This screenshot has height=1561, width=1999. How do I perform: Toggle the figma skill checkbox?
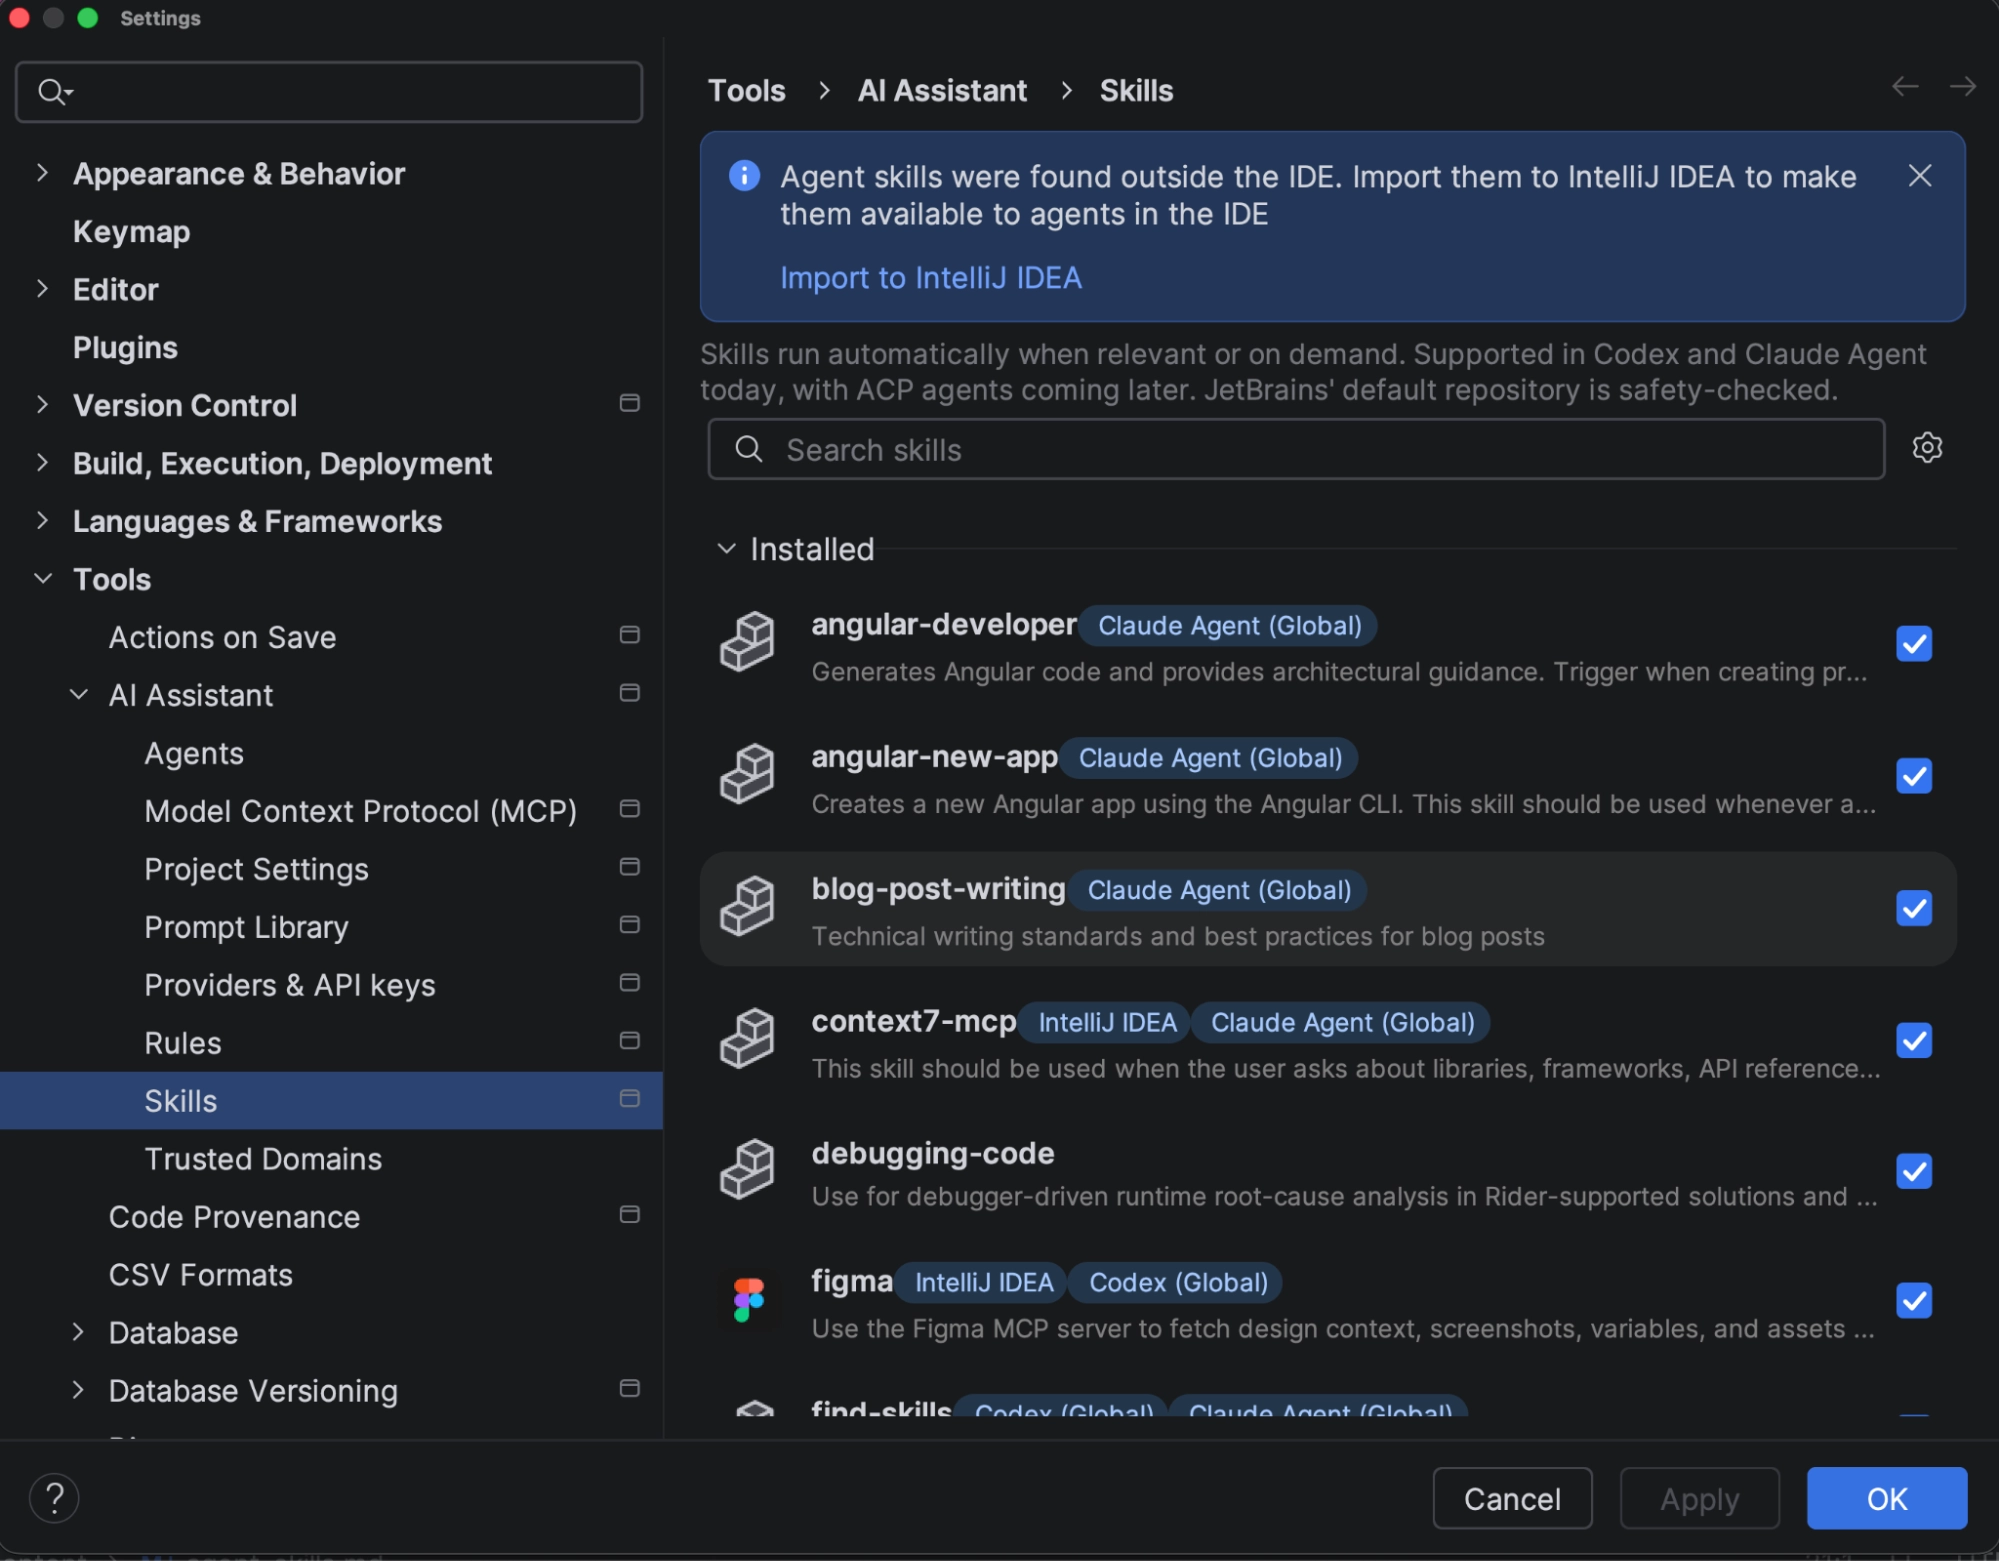(1914, 1301)
